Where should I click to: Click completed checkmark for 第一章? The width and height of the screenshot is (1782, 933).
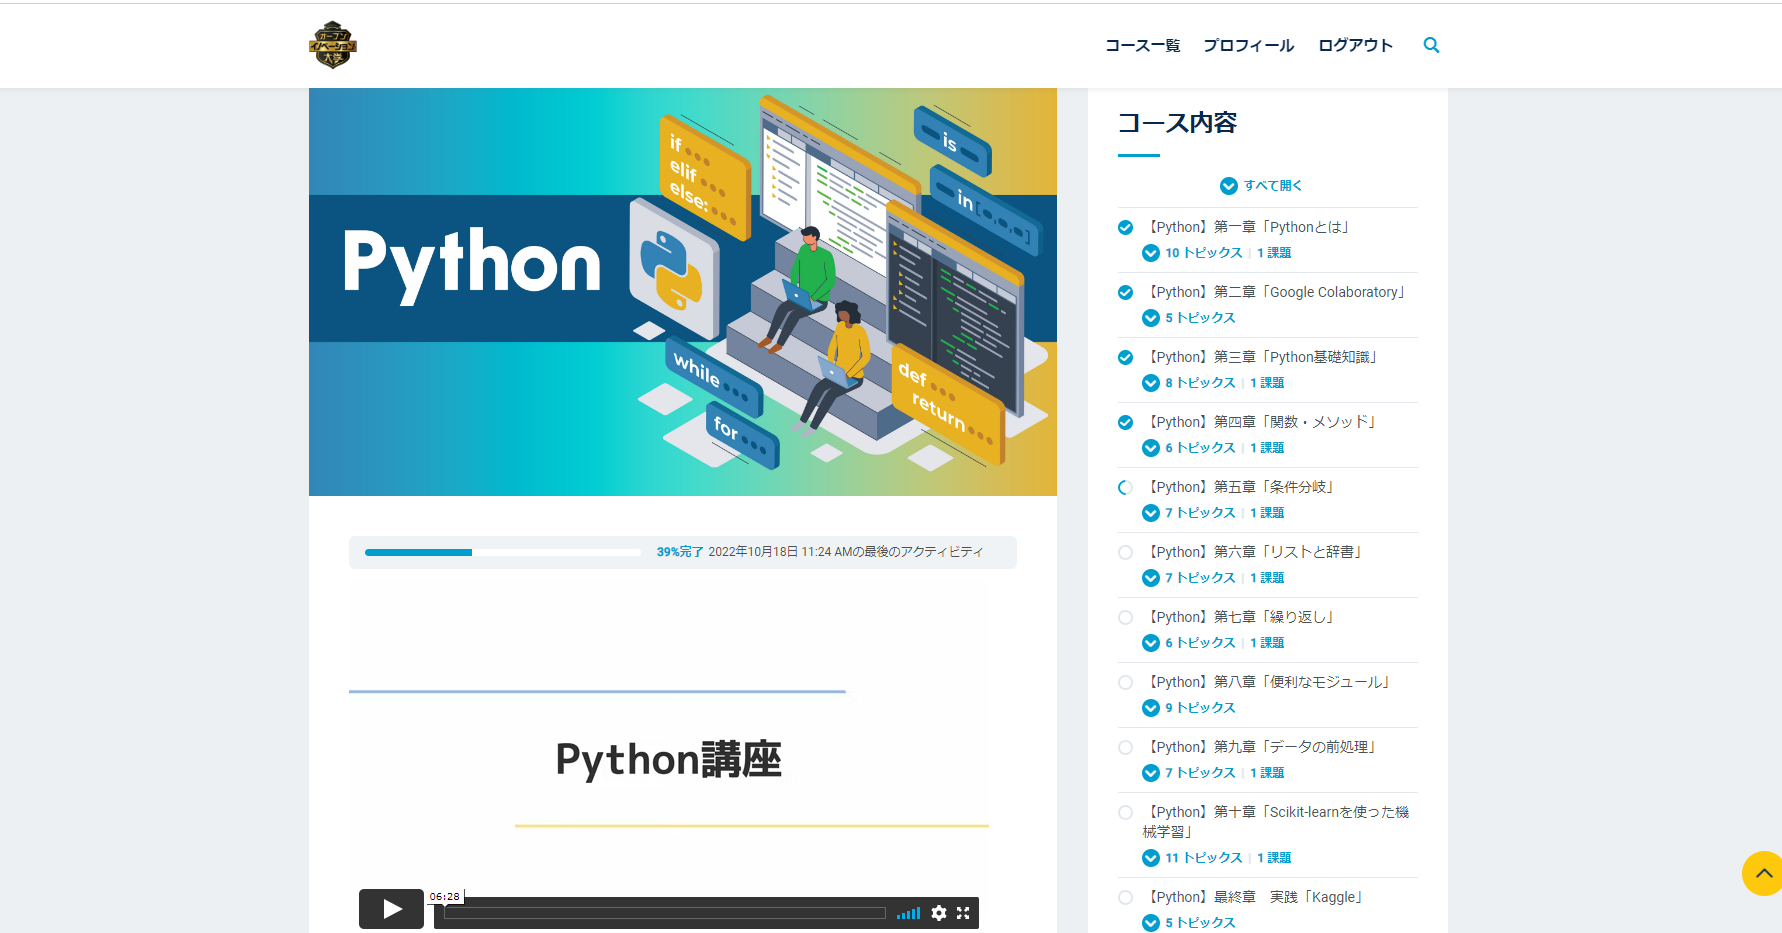click(x=1125, y=227)
